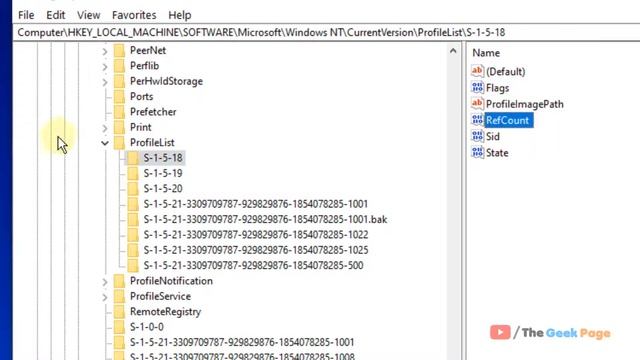This screenshot has height=360, width=640.
Task: Open the View menu
Action: [x=89, y=15]
